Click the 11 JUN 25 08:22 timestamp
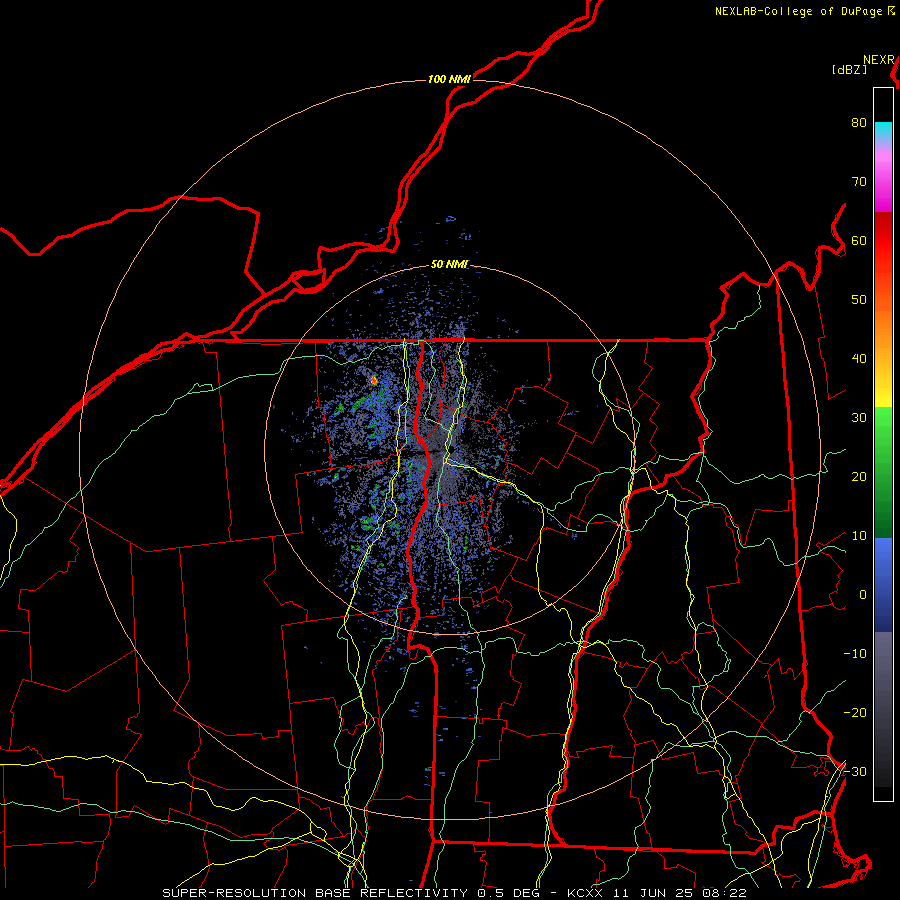 pos(681,893)
